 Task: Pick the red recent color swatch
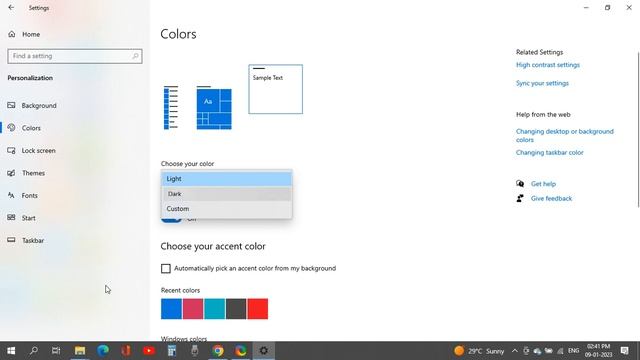[x=258, y=309]
